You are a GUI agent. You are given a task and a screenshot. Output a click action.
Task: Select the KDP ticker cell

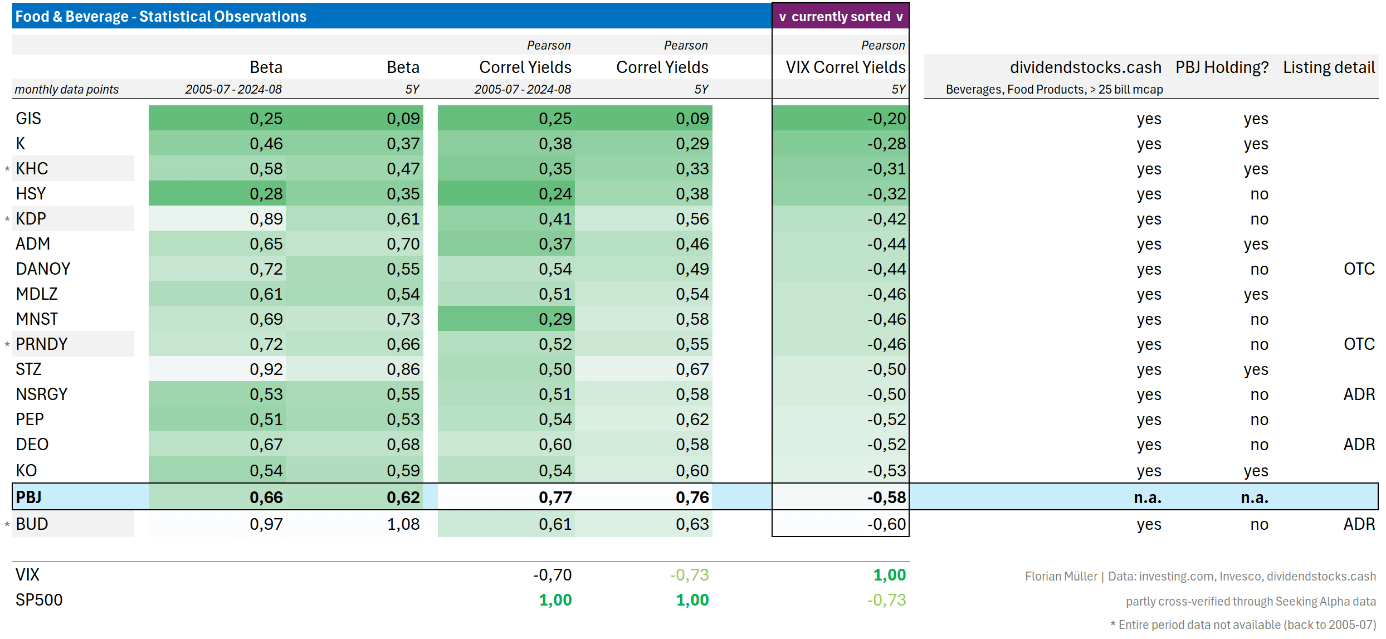32,219
